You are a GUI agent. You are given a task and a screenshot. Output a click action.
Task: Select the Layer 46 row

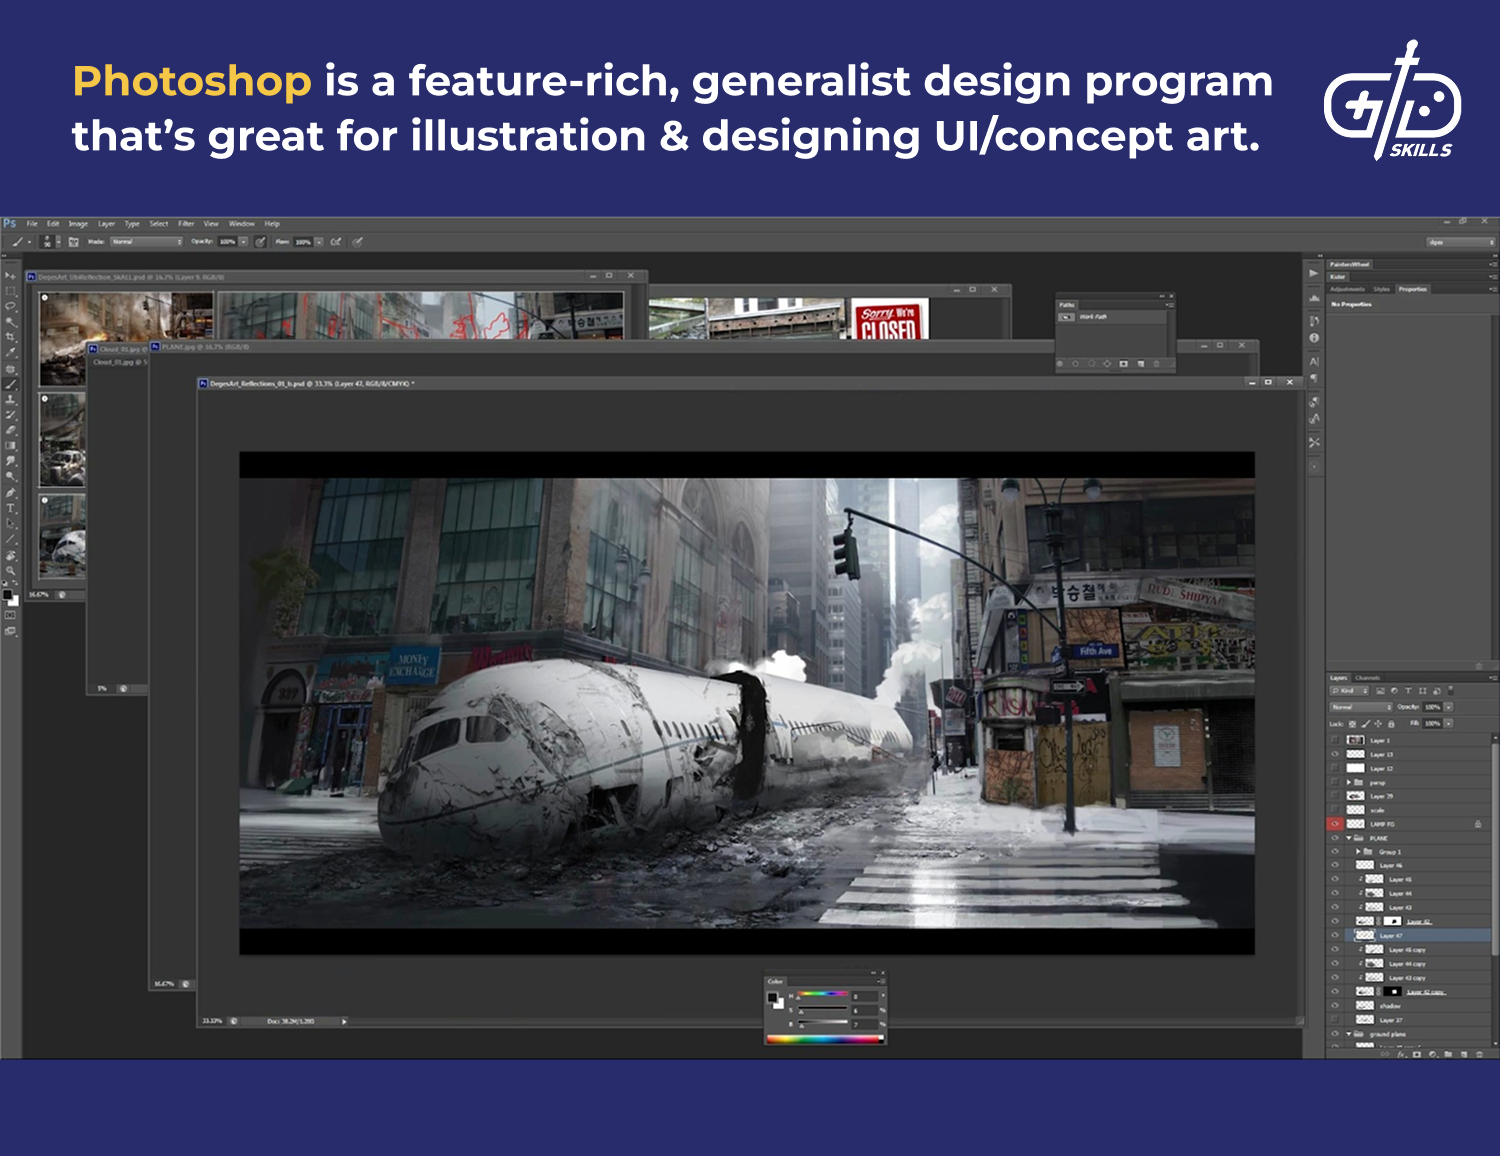1409,865
